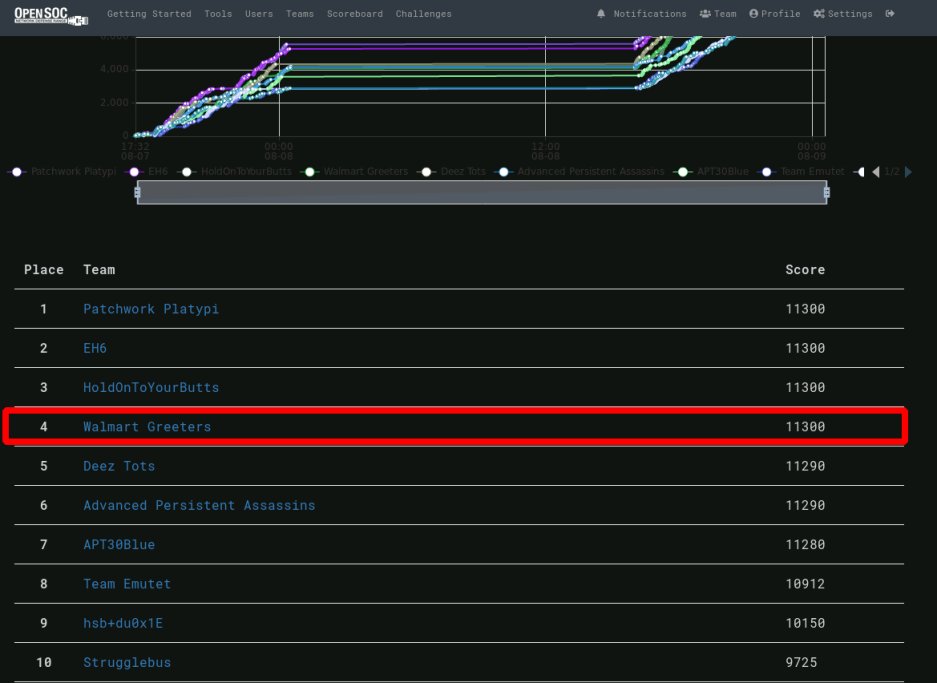Image resolution: width=937 pixels, height=683 pixels.
Task: Open the Notifications link
Action: pyautogui.click(x=650, y=14)
